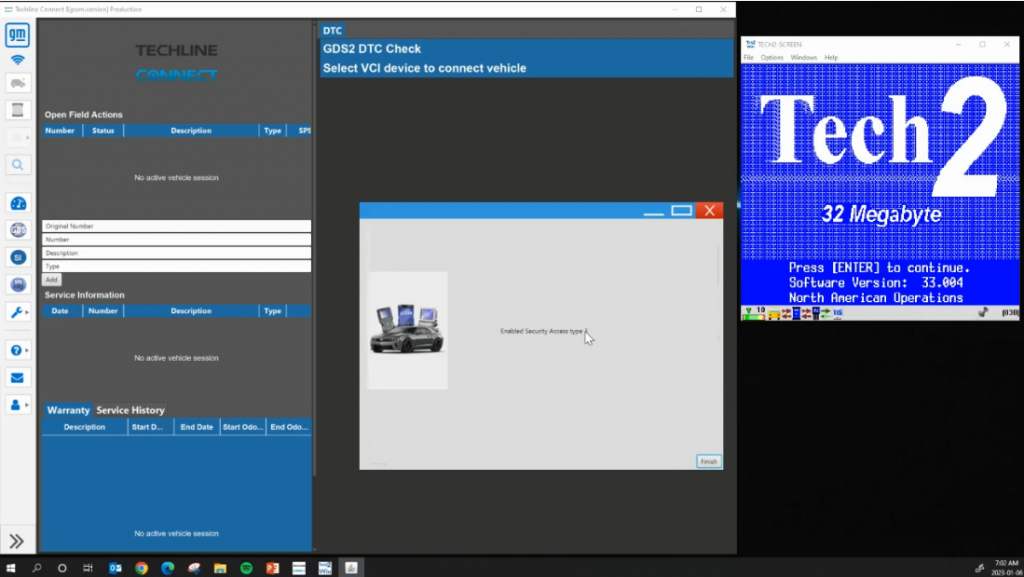Open Outlook from the taskbar
The width and height of the screenshot is (1024, 577).
click(x=115, y=568)
